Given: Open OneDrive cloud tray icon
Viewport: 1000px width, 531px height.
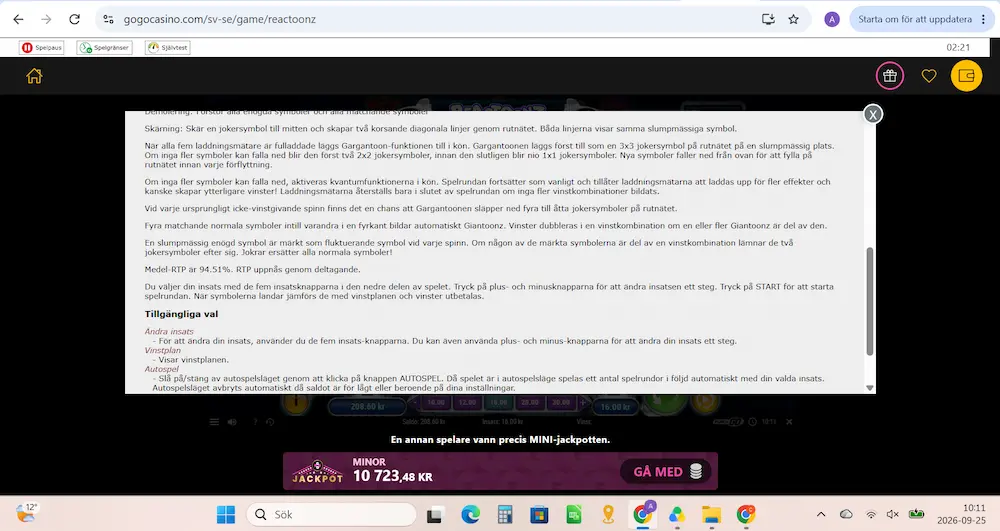Looking at the screenshot, I should (x=846, y=514).
